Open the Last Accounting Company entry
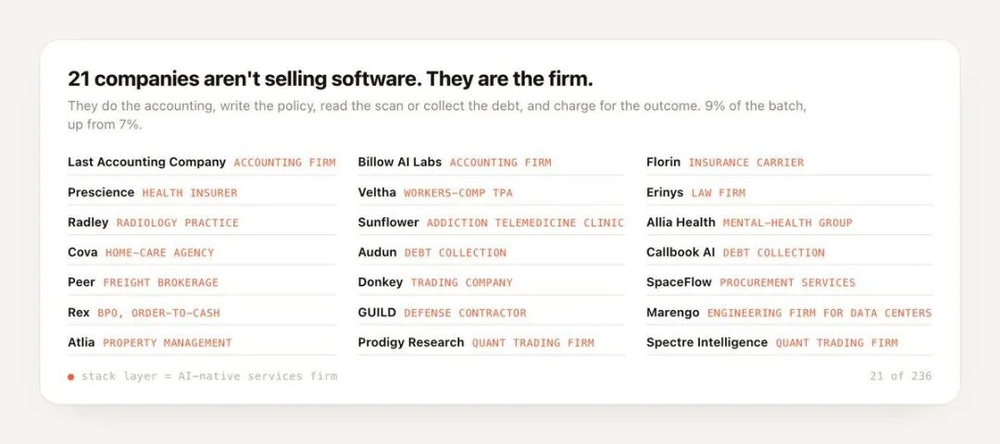Viewport: 1000px width, 444px height. pyautogui.click(x=202, y=162)
